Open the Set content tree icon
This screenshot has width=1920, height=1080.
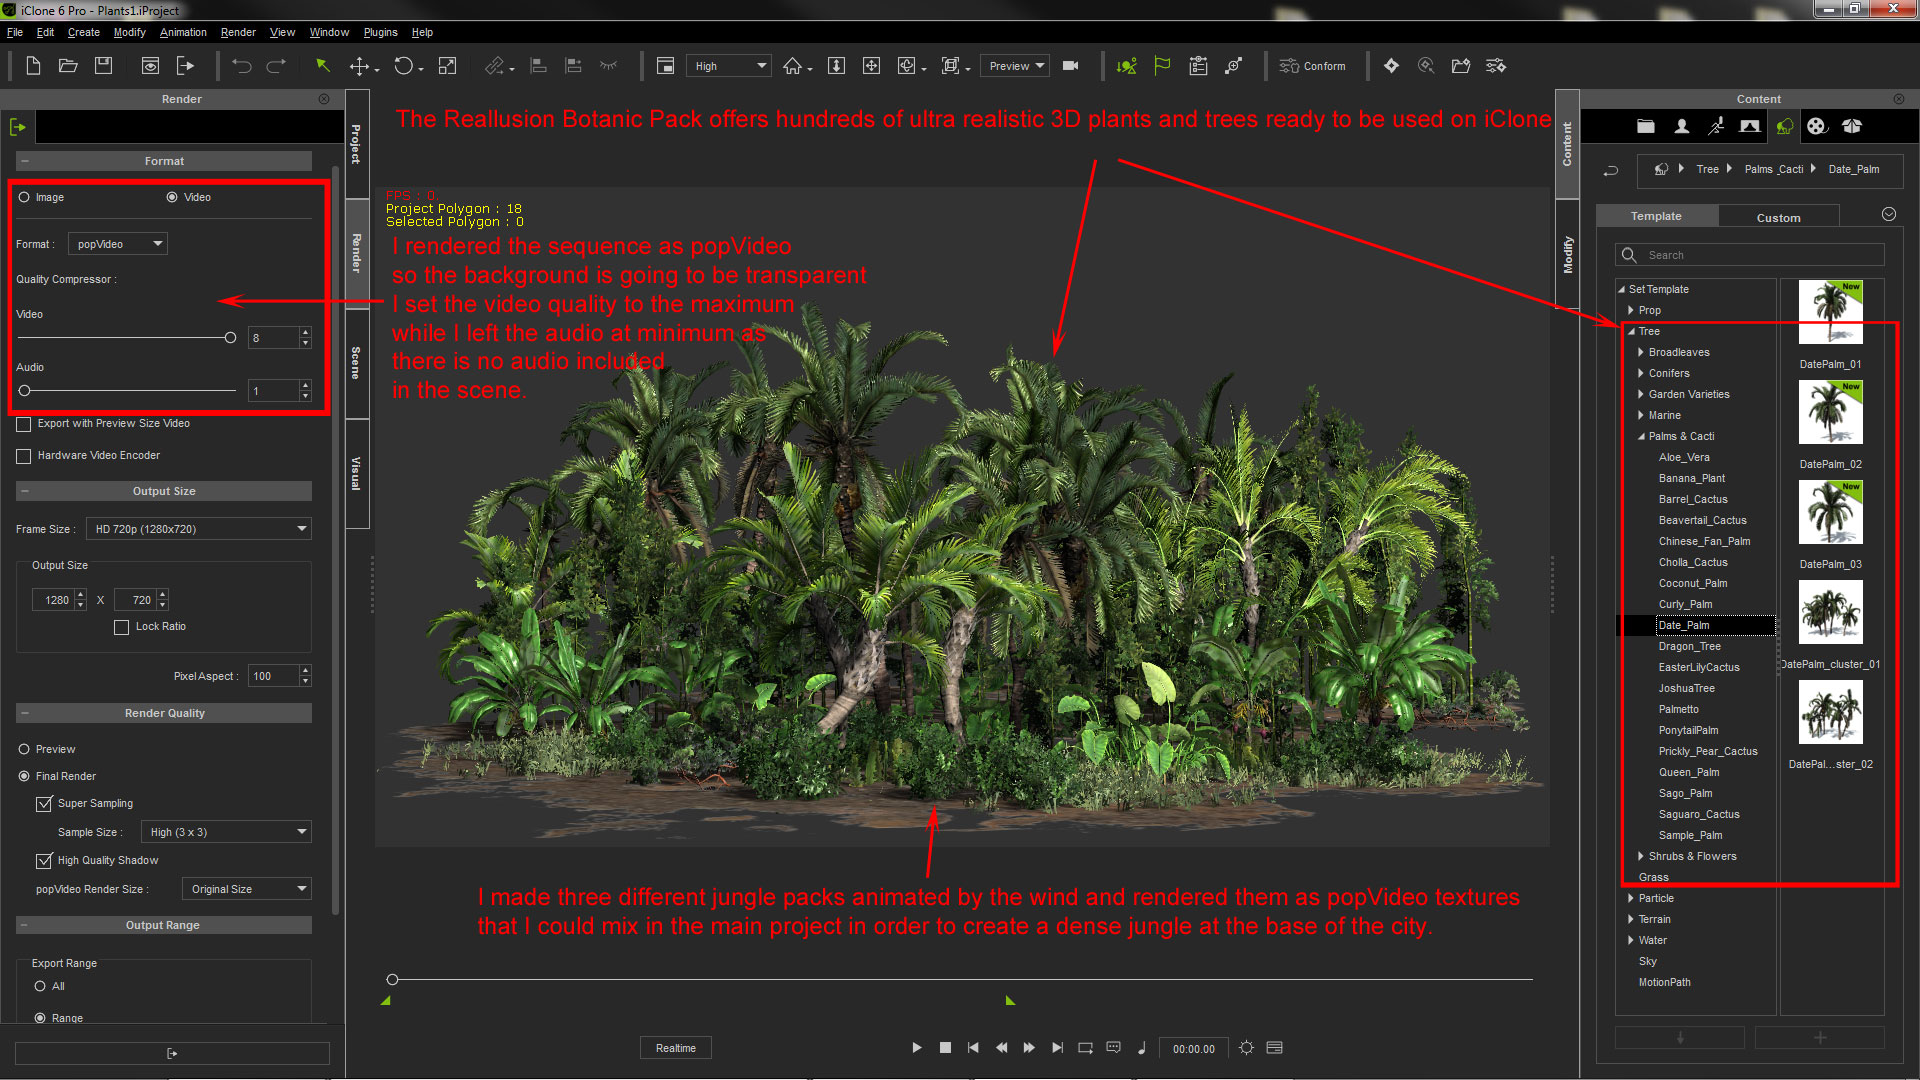tap(1784, 126)
